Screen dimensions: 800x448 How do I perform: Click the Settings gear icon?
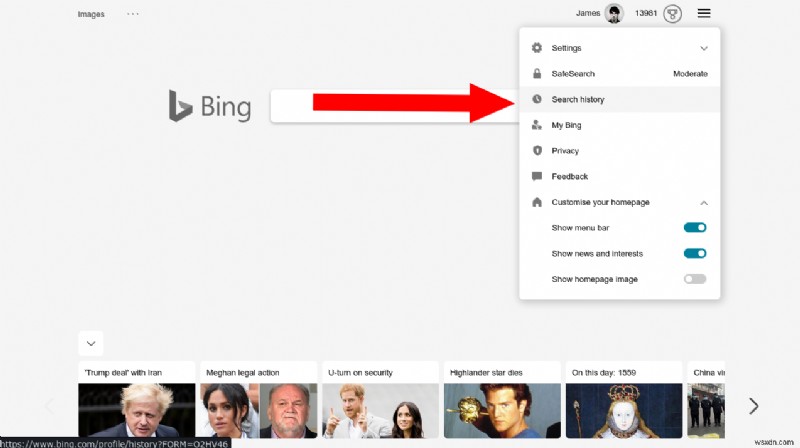click(537, 47)
